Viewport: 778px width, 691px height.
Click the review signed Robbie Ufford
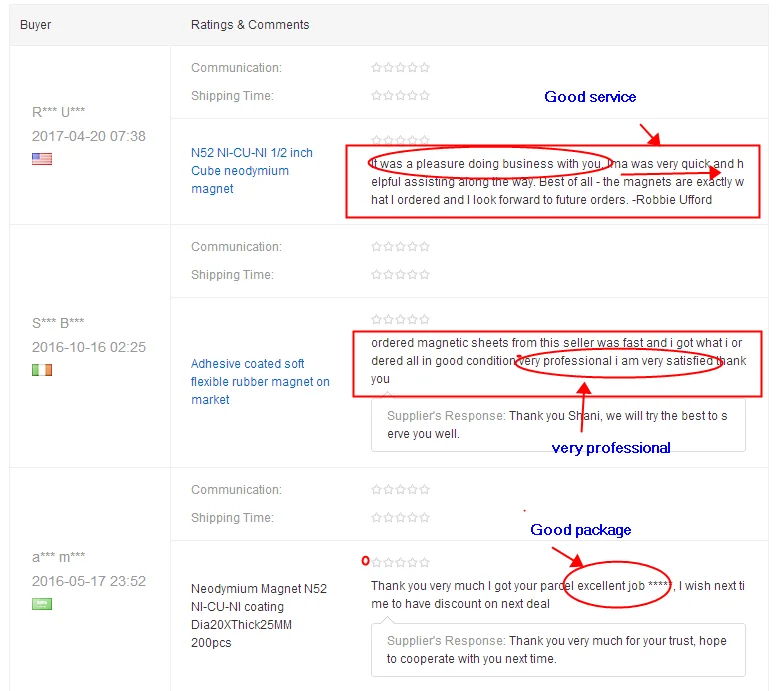point(558,182)
